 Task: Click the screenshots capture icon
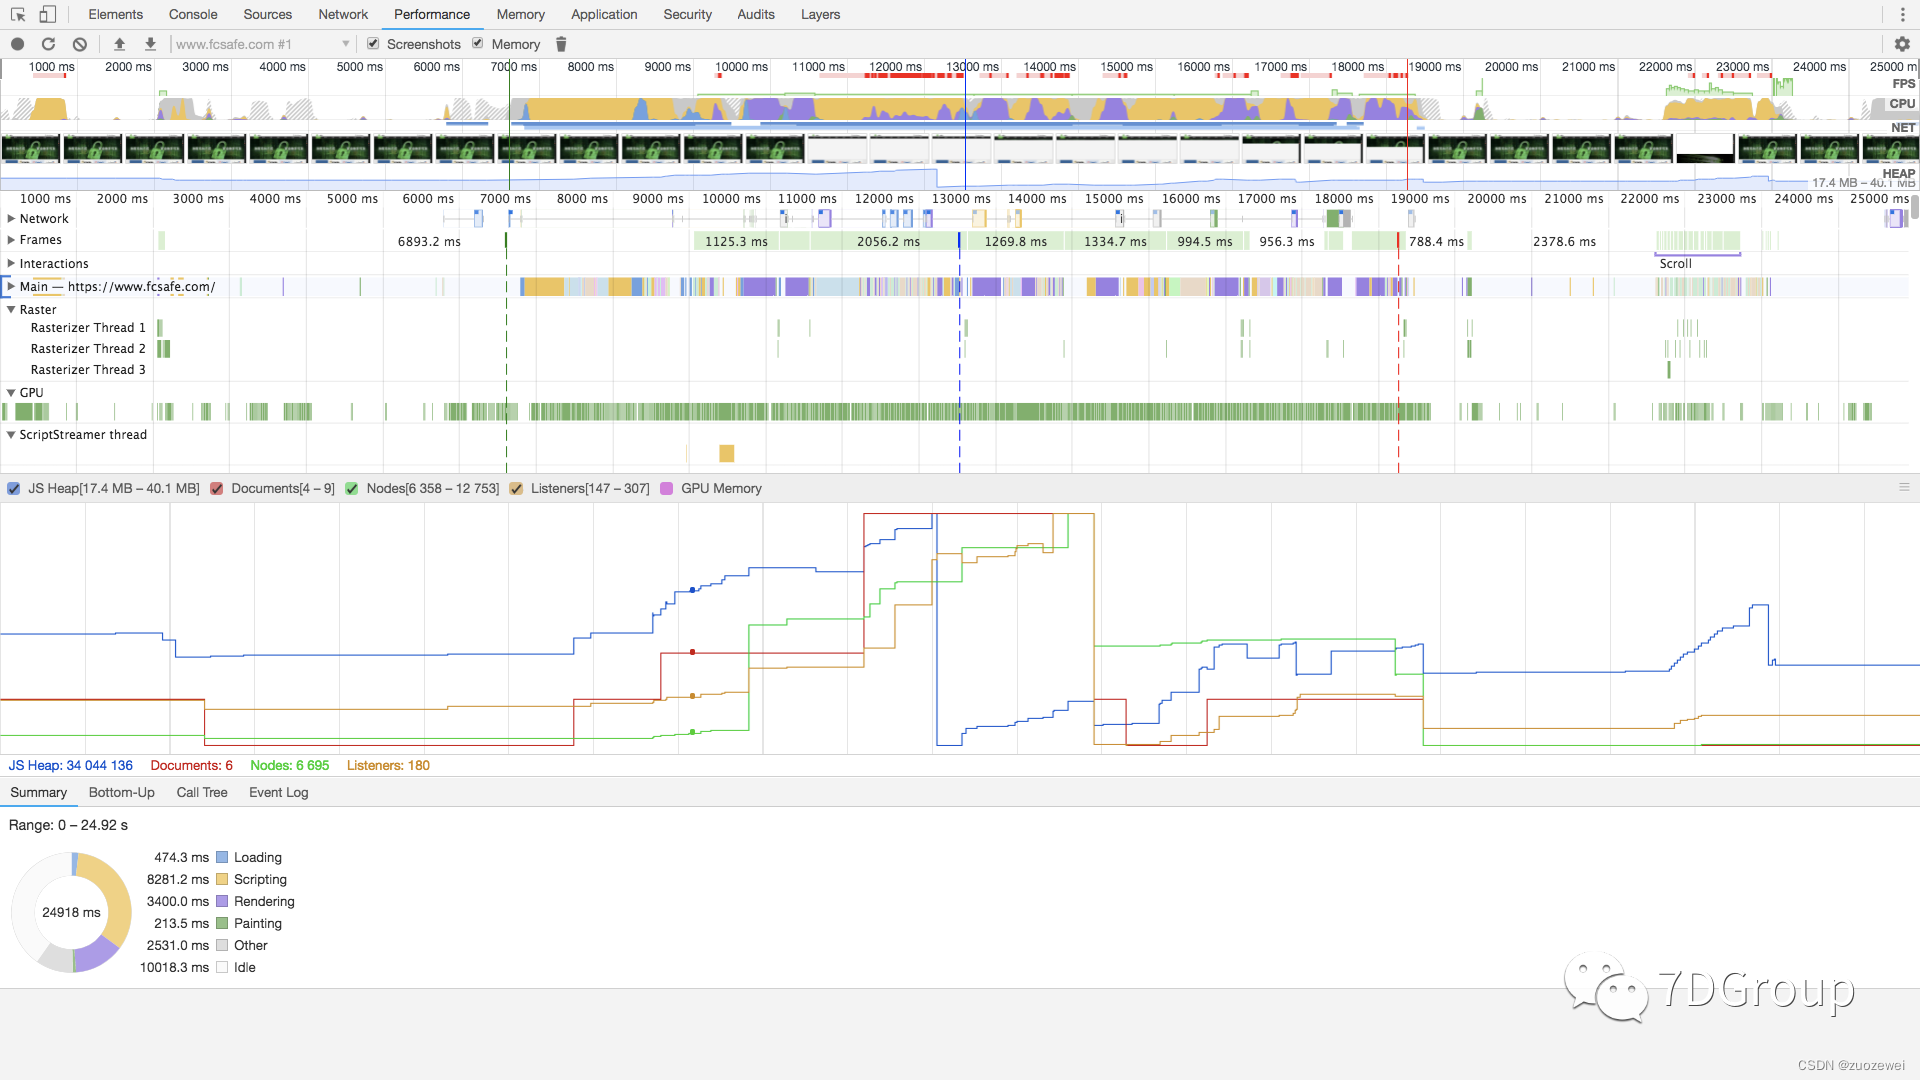(373, 45)
